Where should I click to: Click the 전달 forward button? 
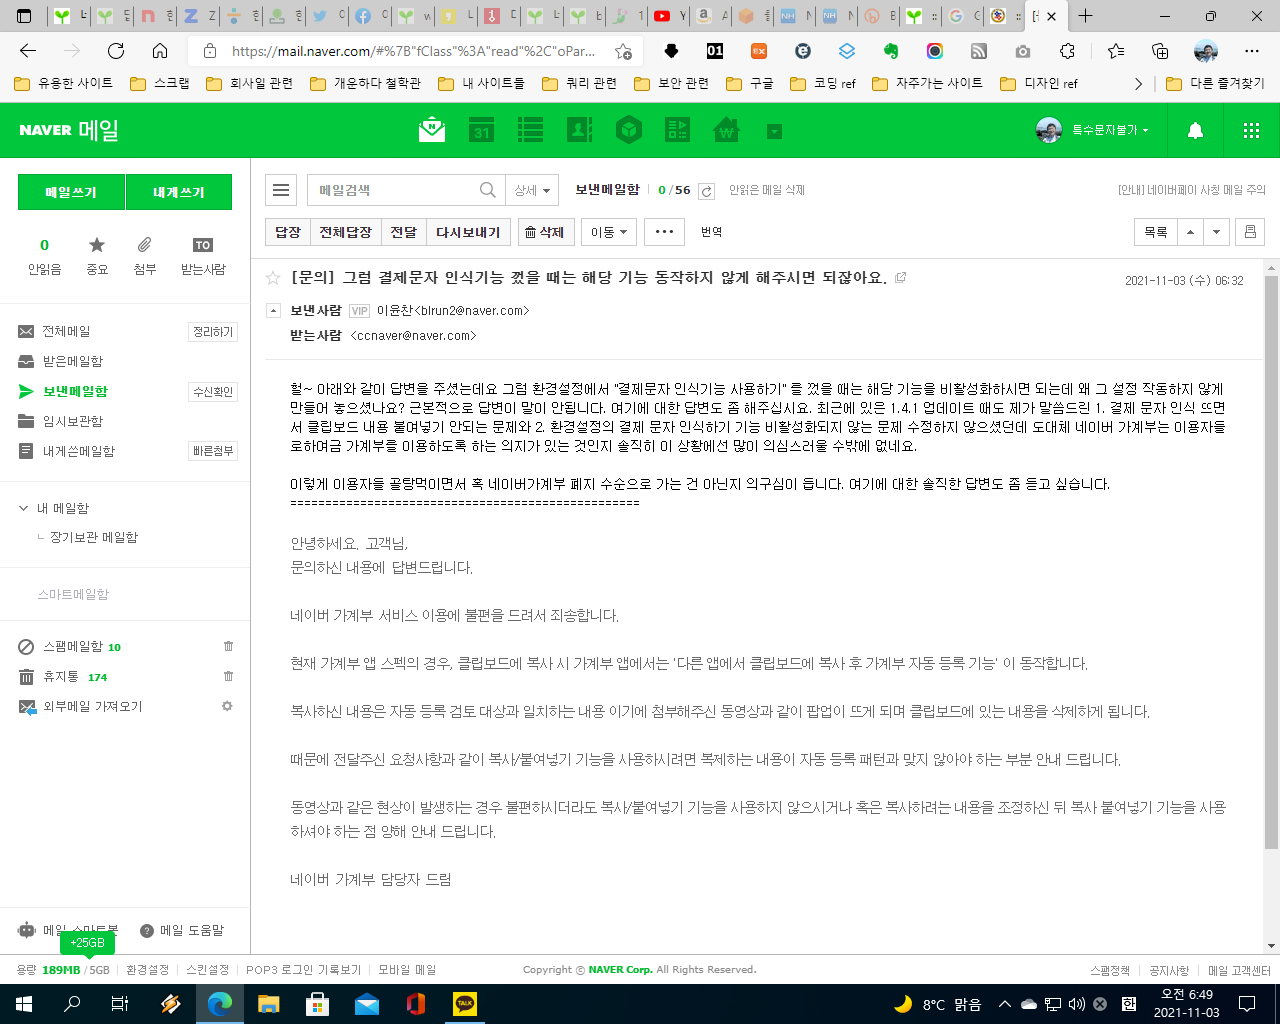point(404,232)
